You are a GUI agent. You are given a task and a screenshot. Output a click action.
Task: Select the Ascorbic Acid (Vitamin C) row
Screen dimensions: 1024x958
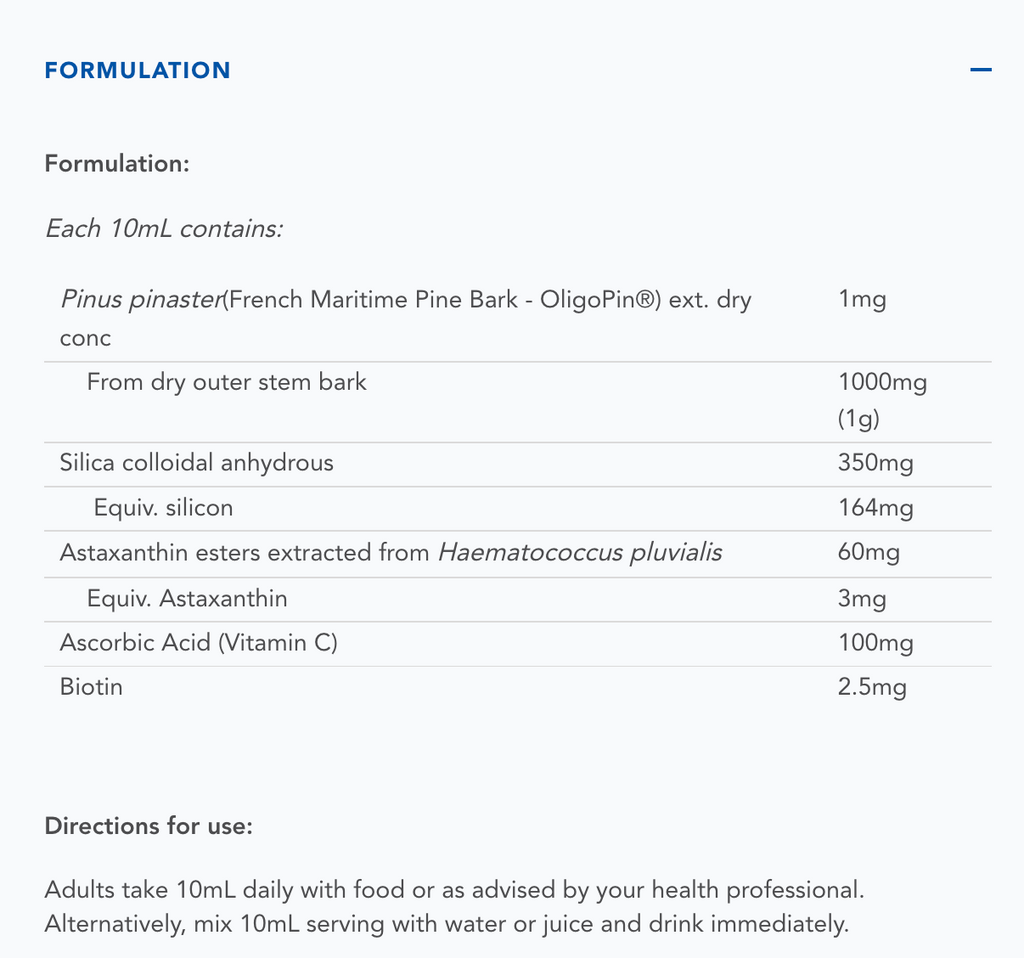[x=199, y=643]
